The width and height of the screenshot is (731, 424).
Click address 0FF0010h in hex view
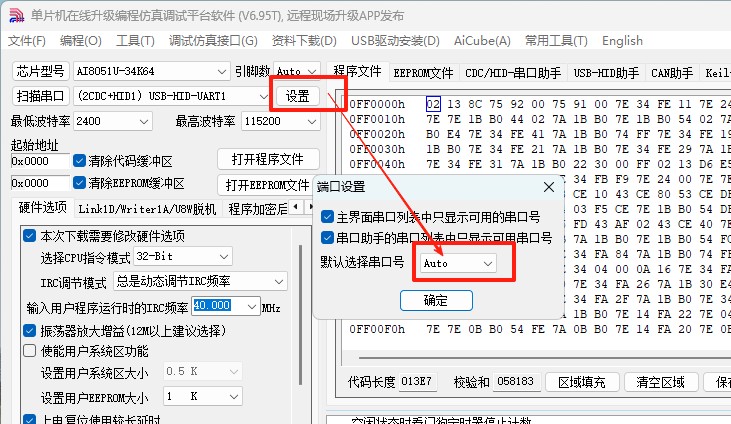pyautogui.click(x=377, y=119)
